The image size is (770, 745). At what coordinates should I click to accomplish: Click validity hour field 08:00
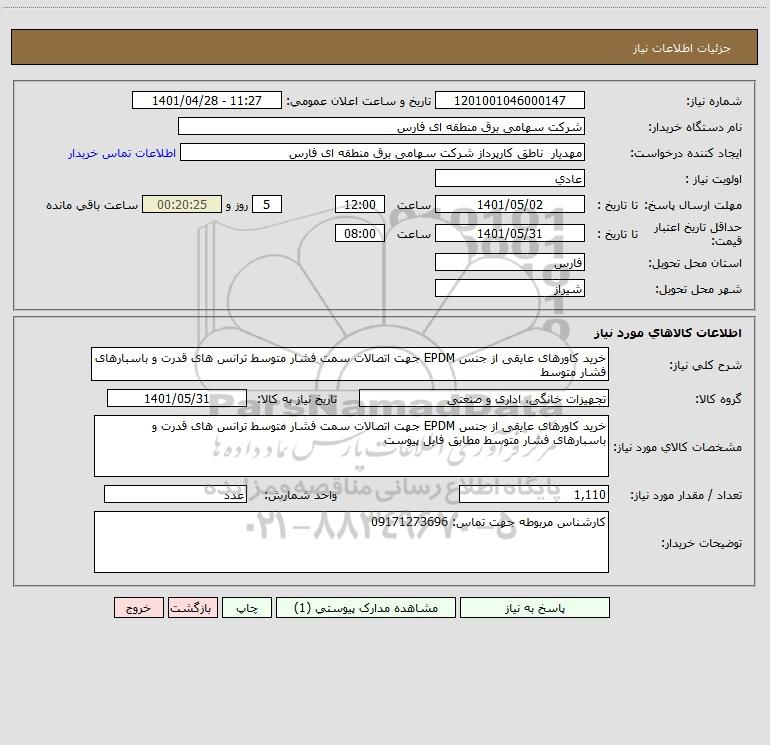click(x=359, y=233)
